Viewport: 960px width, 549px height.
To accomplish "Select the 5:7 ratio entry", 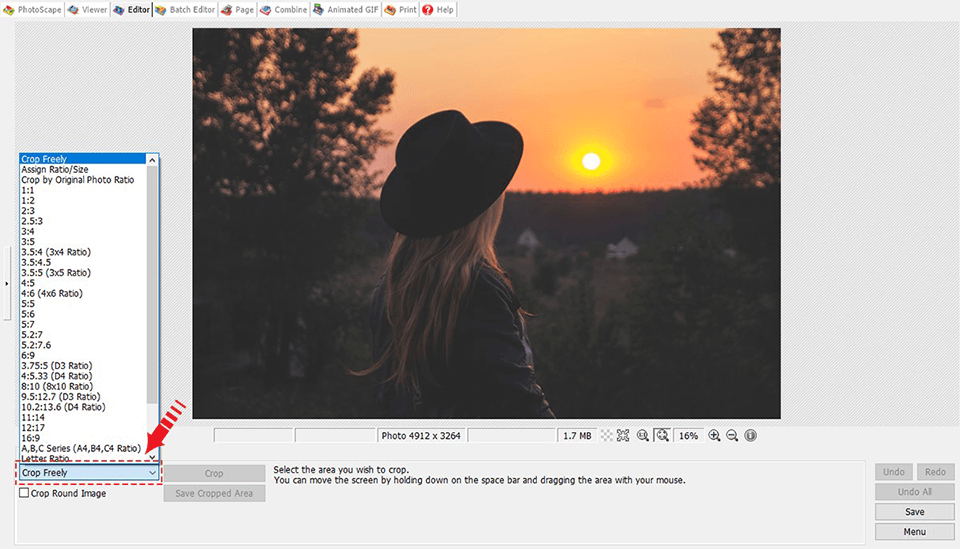I will (x=83, y=324).
